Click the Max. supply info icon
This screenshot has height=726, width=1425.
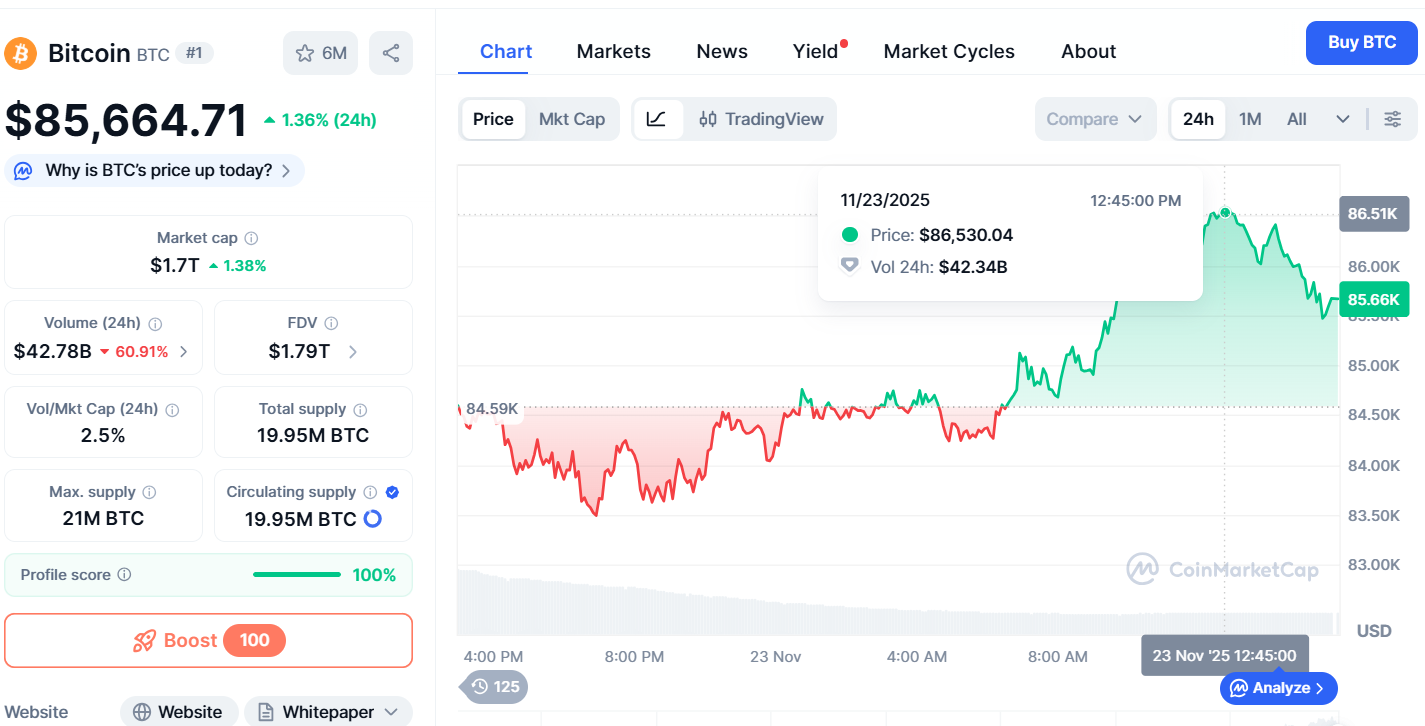149,492
